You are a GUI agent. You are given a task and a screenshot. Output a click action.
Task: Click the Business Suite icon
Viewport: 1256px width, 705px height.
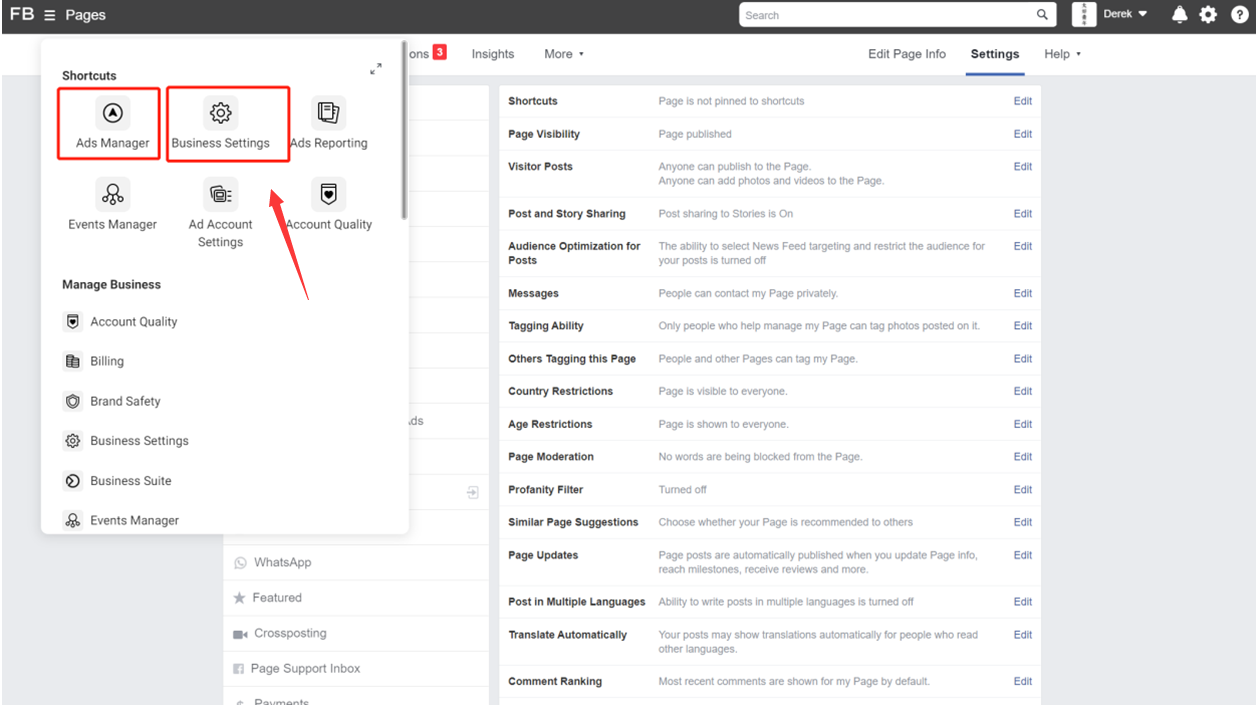(x=72, y=481)
